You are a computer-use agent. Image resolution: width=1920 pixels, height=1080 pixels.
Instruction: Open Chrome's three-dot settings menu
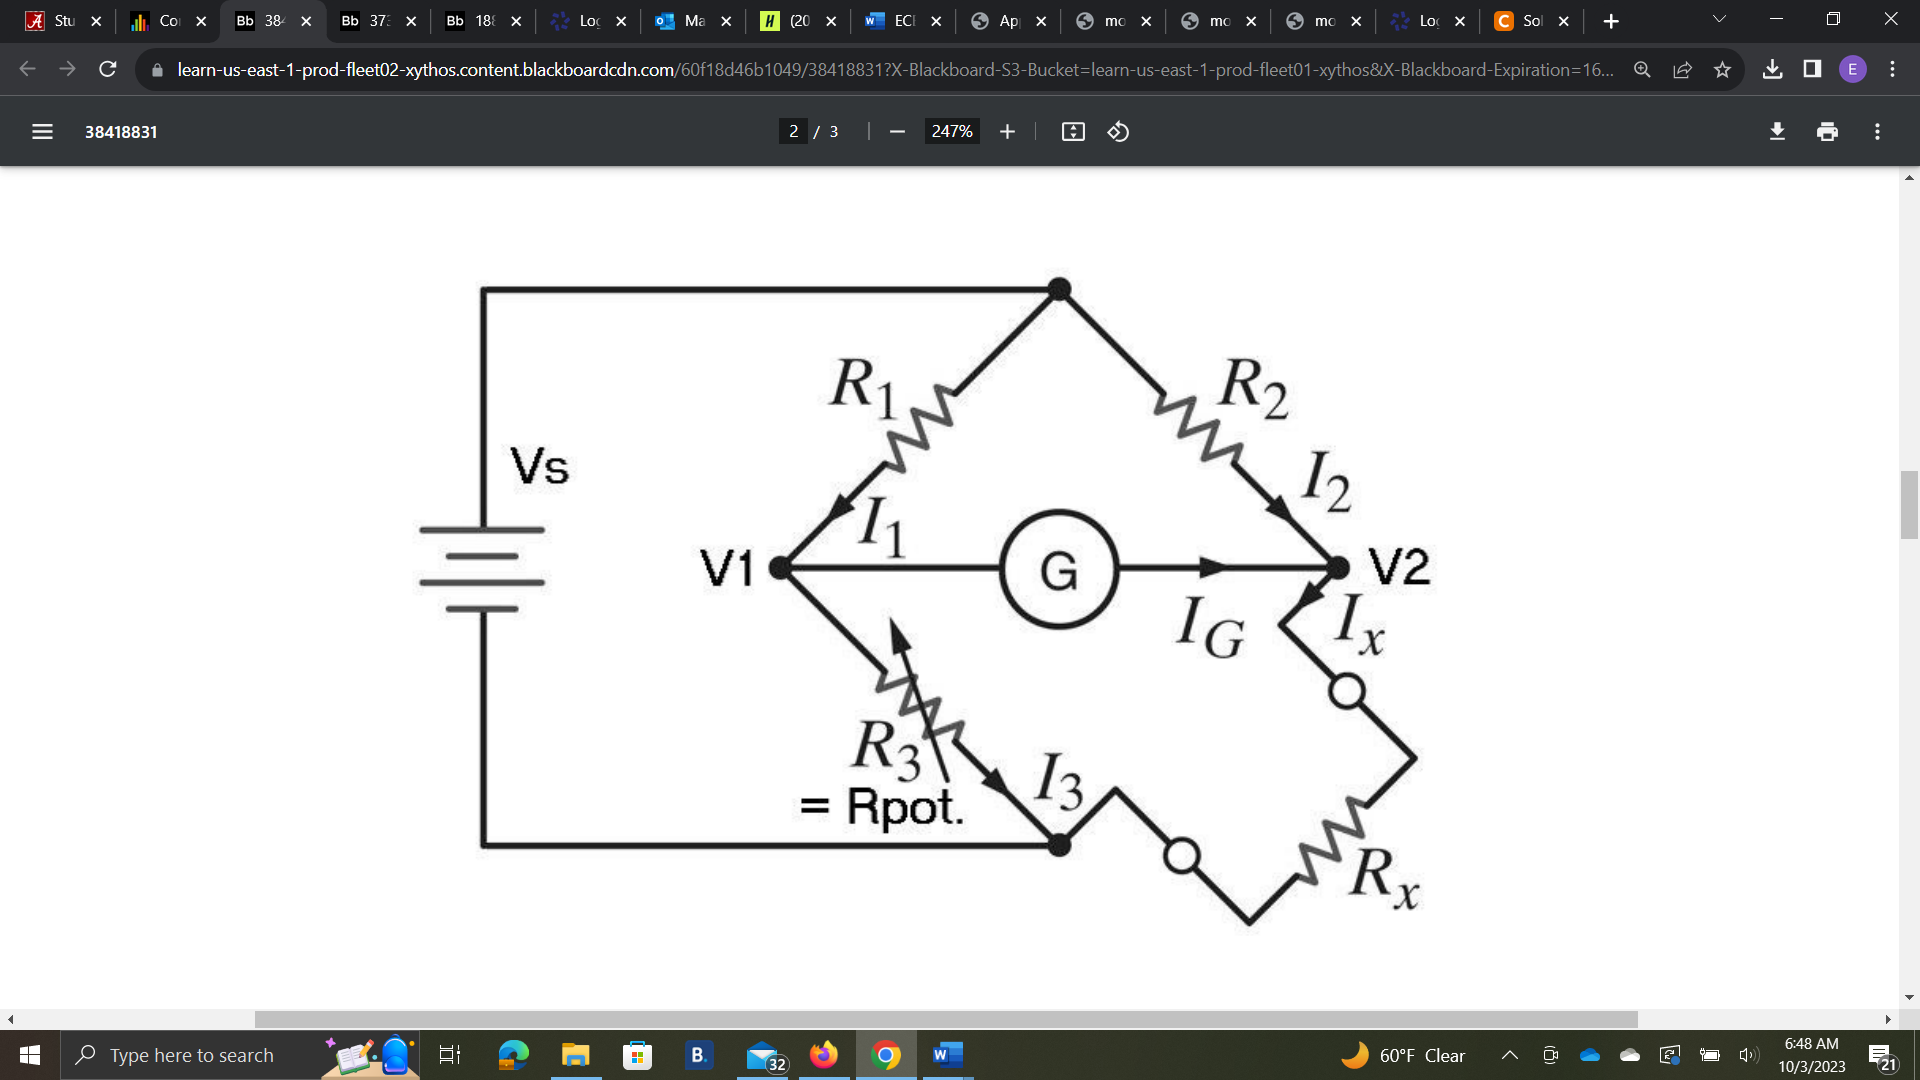pos(1892,69)
